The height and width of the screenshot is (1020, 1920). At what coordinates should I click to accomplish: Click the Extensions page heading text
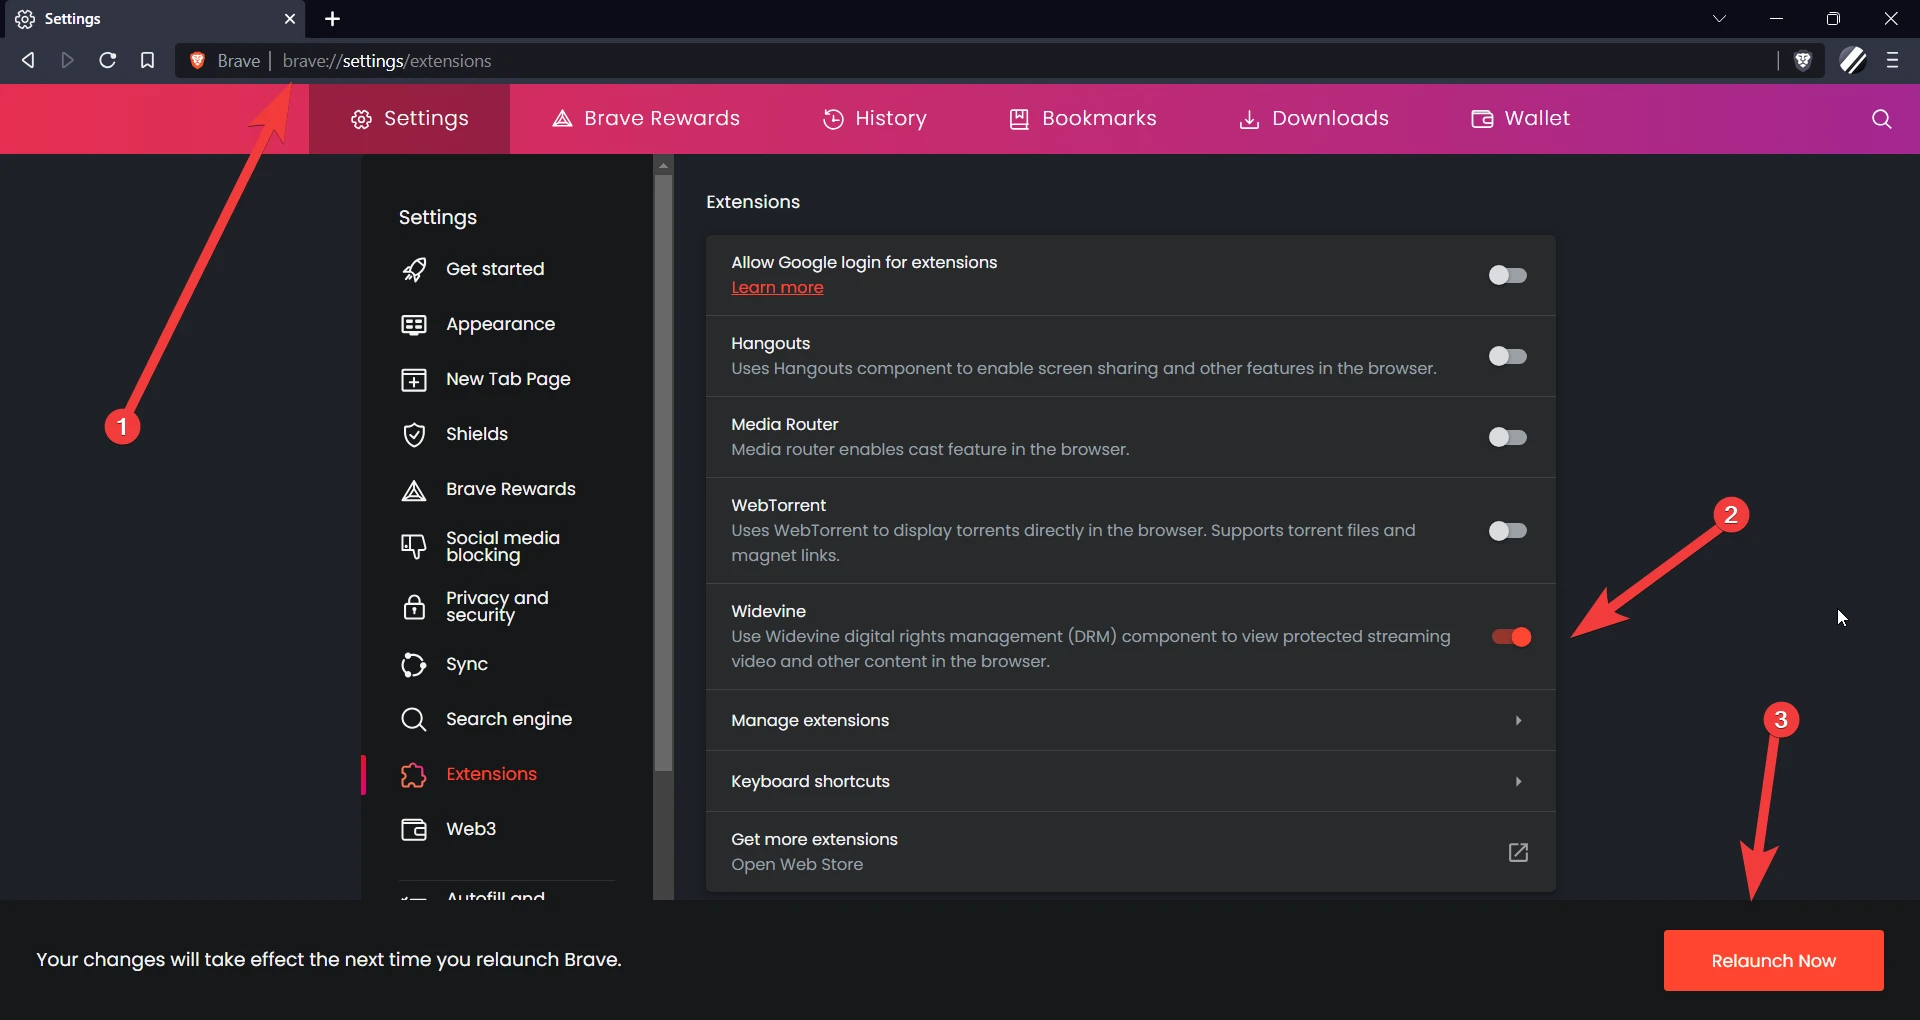[x=753, y=202]
